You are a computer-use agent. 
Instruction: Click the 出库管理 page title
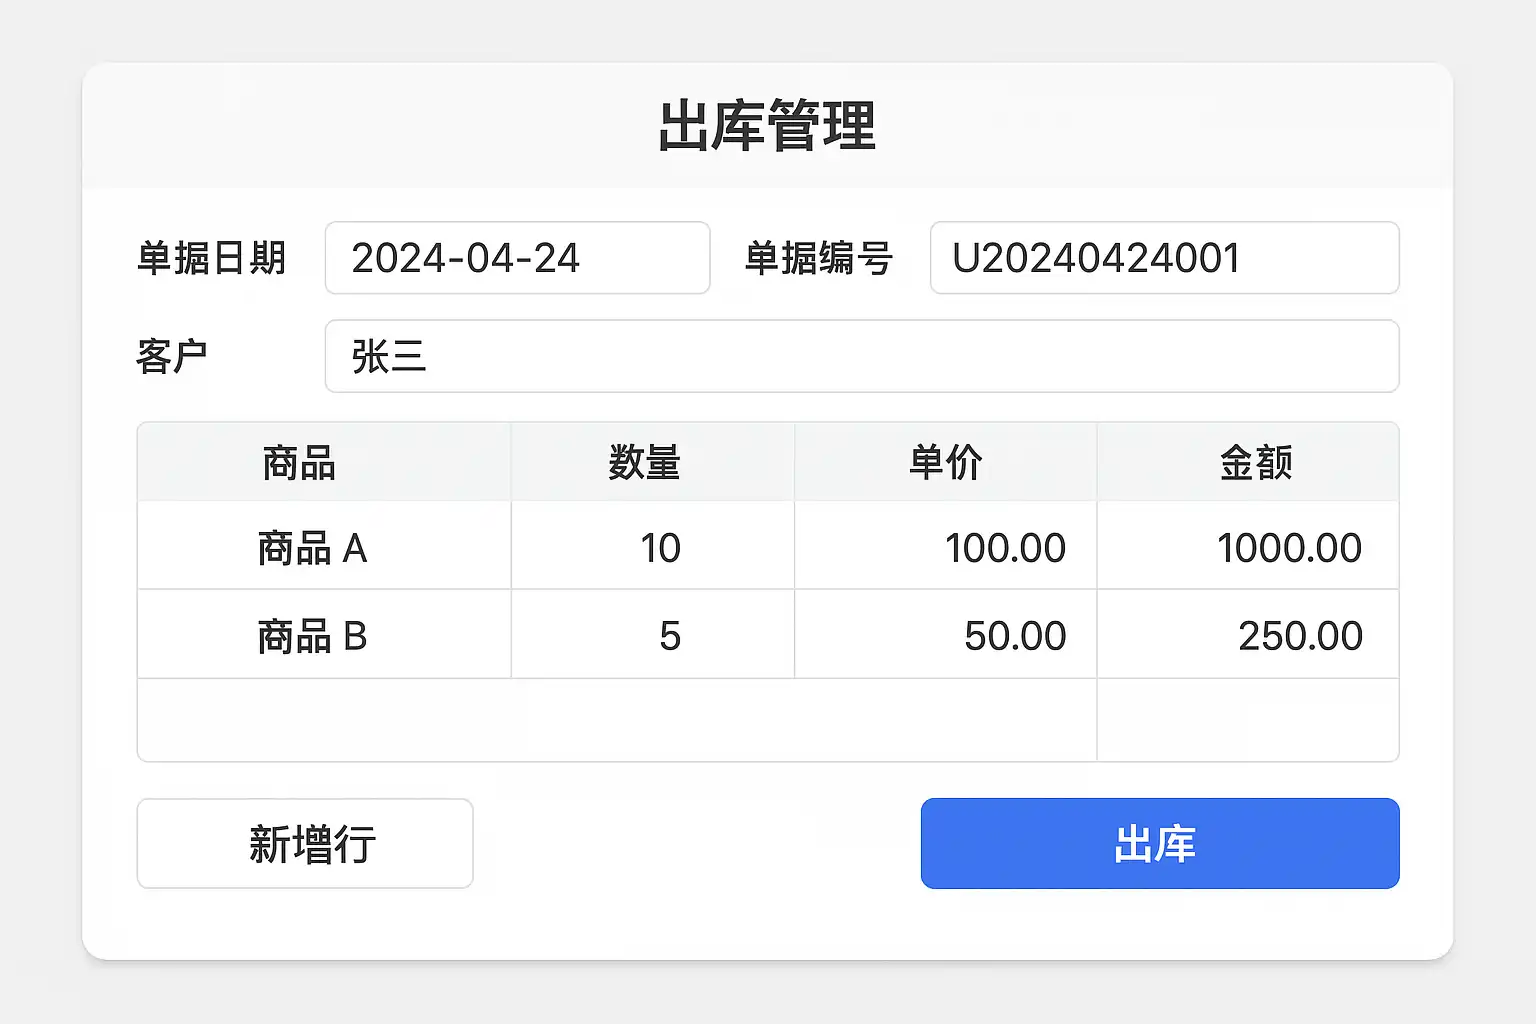pyautogui.click(x=767, y=126)
